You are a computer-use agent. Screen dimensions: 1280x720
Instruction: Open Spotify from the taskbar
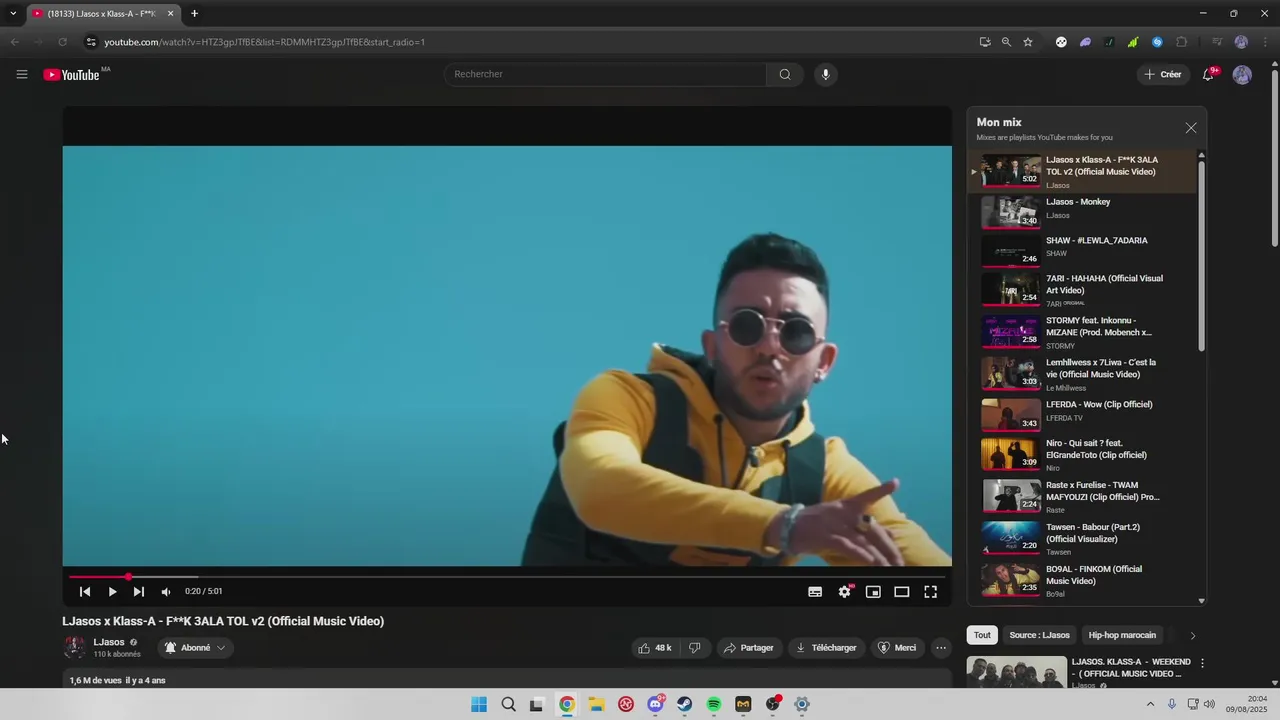pos(714,705)
